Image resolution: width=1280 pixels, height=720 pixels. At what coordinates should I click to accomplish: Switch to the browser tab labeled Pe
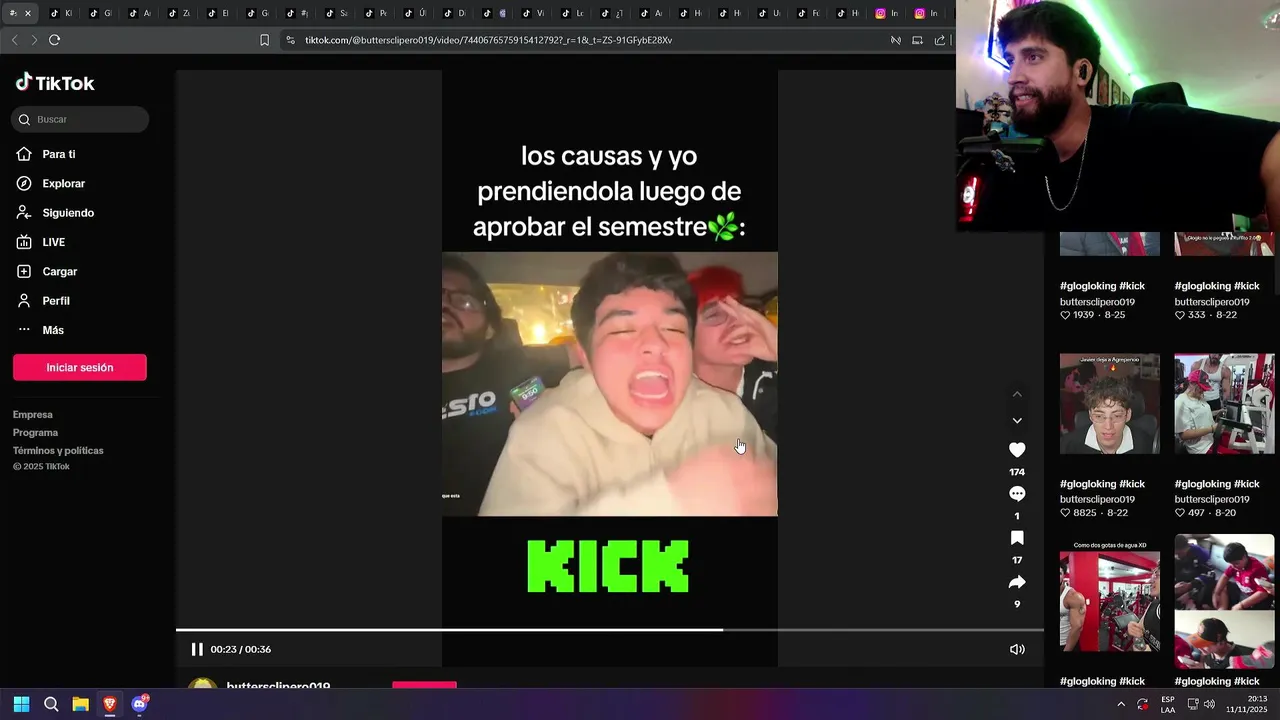(375, 13)
